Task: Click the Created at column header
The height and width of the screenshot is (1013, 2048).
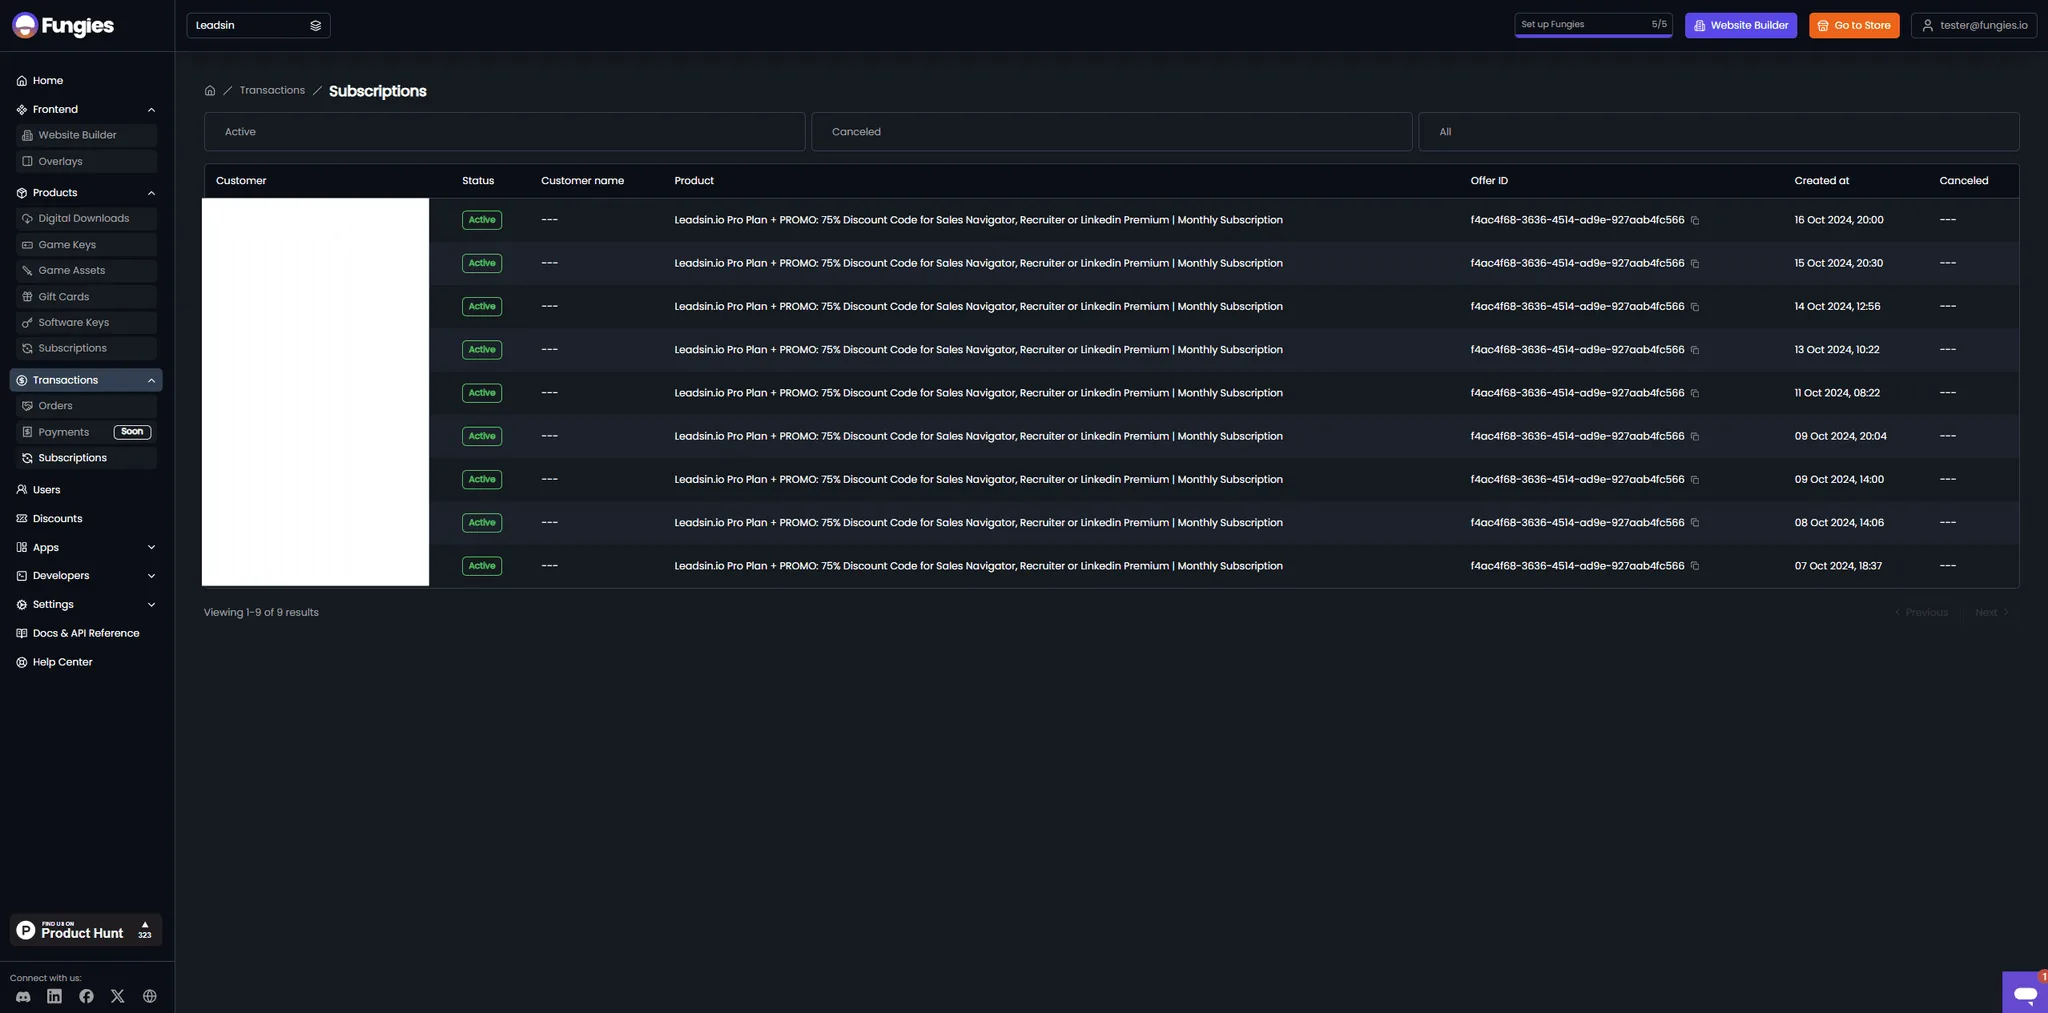Action: 1821,181
